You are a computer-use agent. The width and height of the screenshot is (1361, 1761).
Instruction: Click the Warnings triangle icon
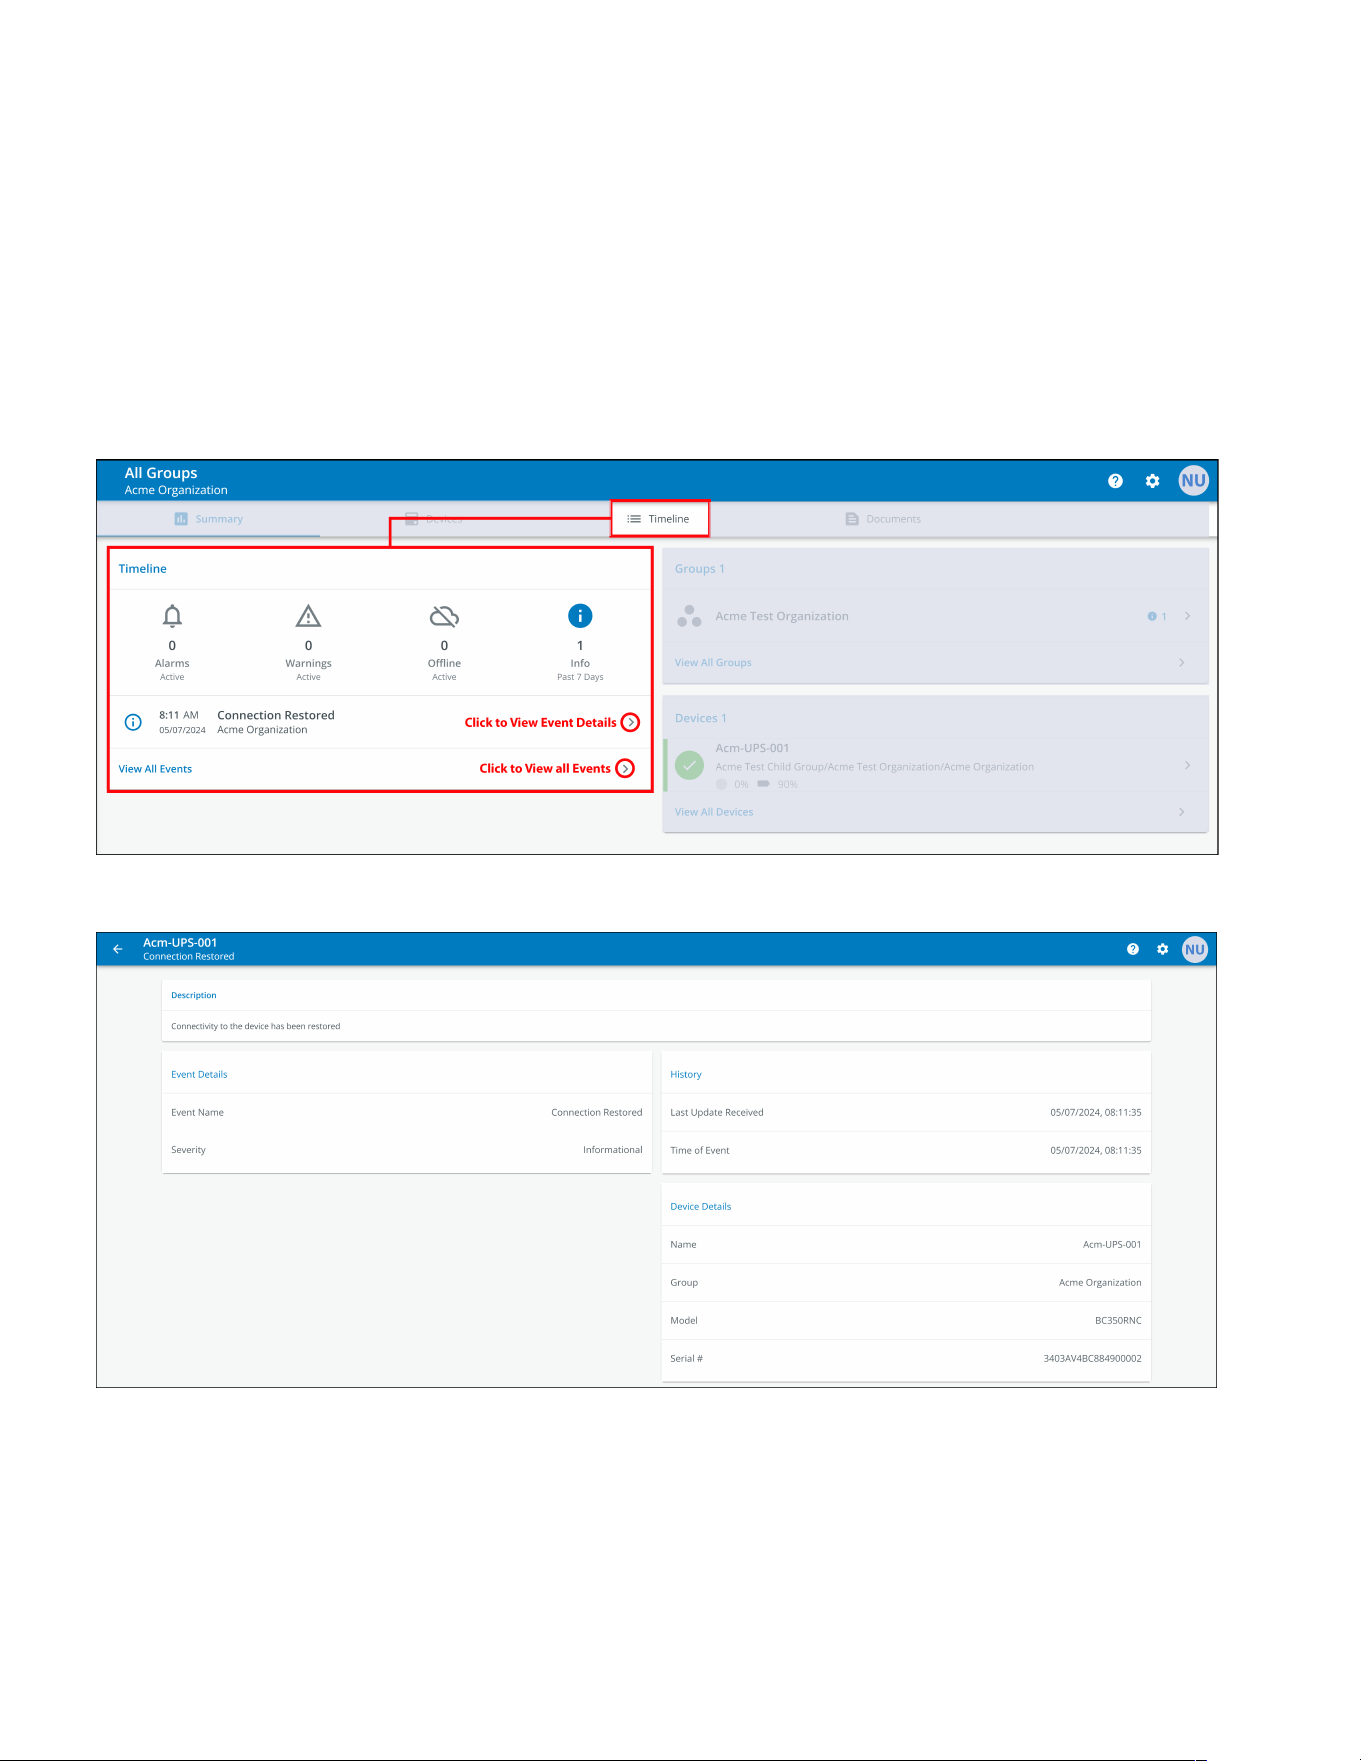(x=308, y=616)
